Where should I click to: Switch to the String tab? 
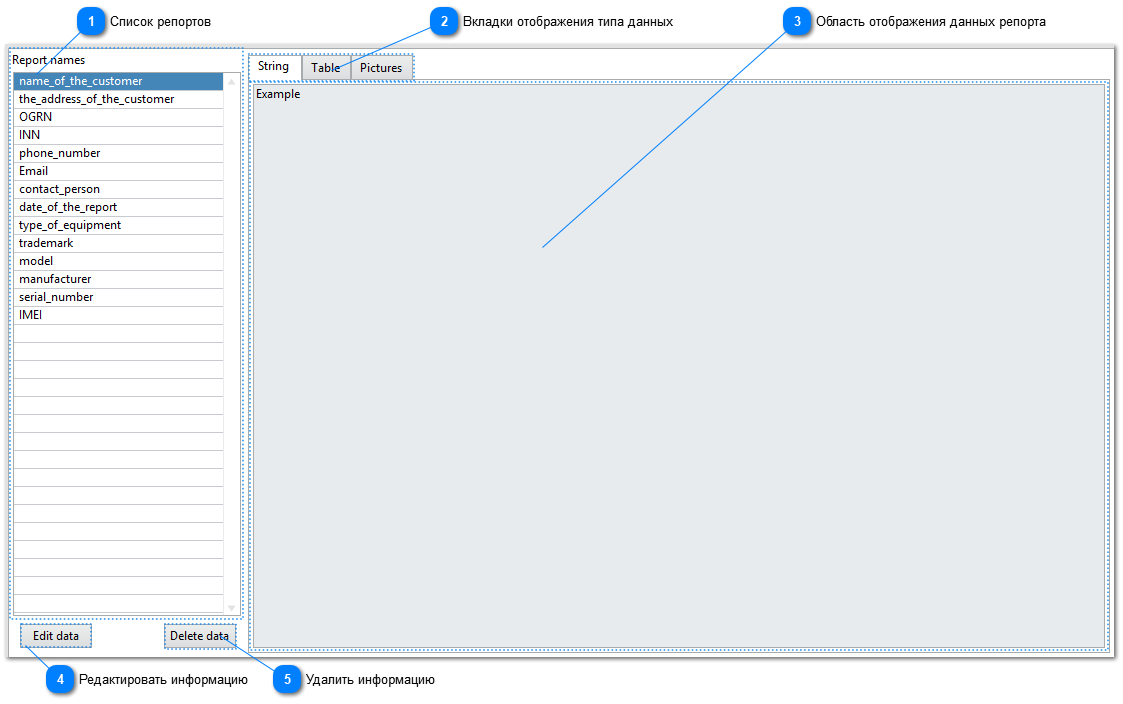[273, 66]
